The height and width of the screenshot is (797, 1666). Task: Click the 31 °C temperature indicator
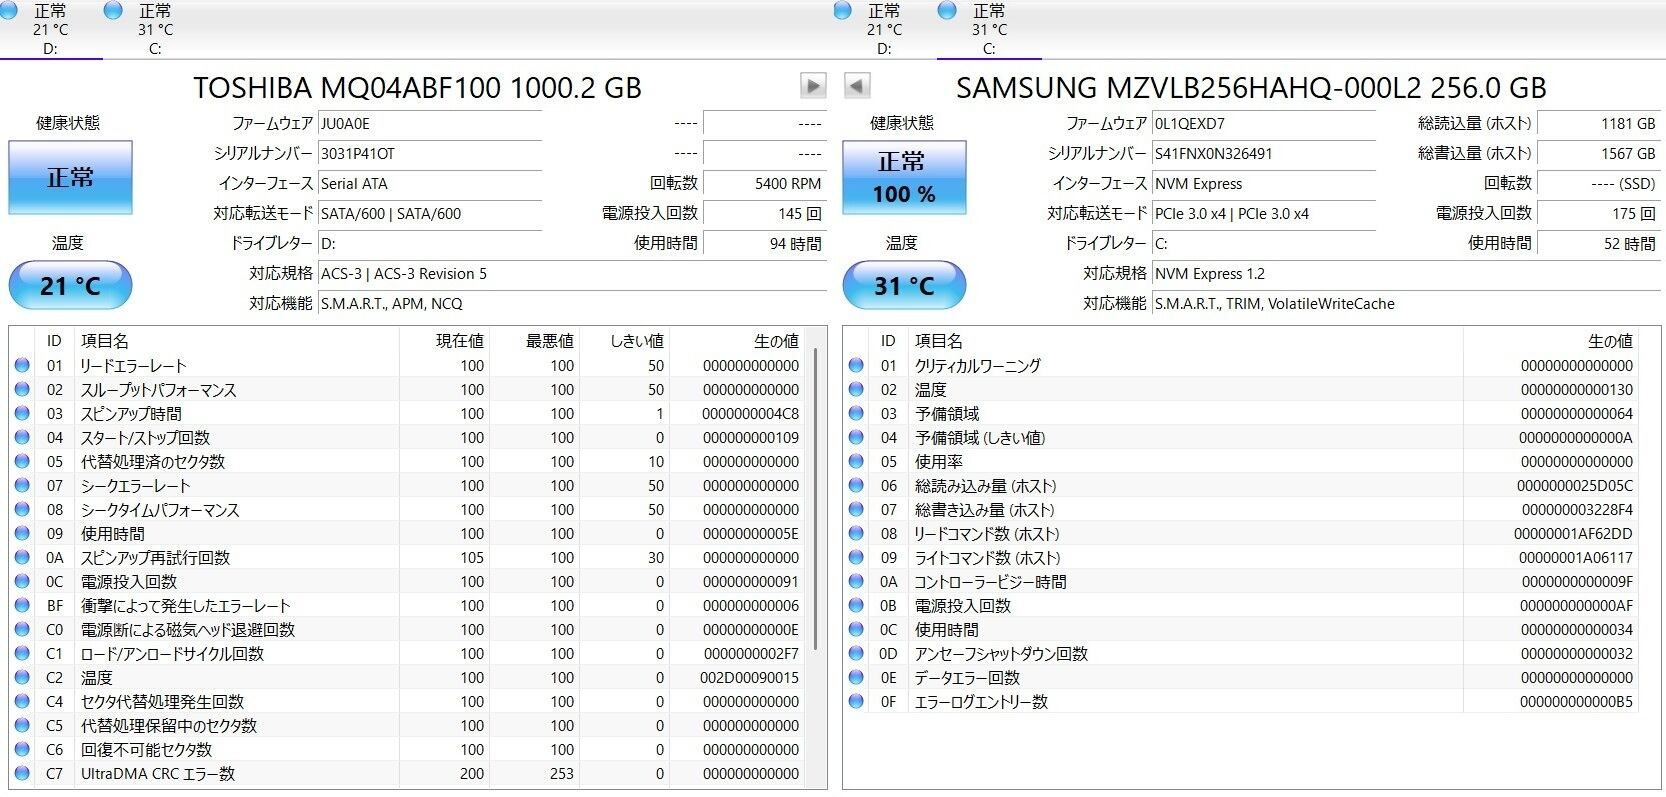(x=904, y=286)
